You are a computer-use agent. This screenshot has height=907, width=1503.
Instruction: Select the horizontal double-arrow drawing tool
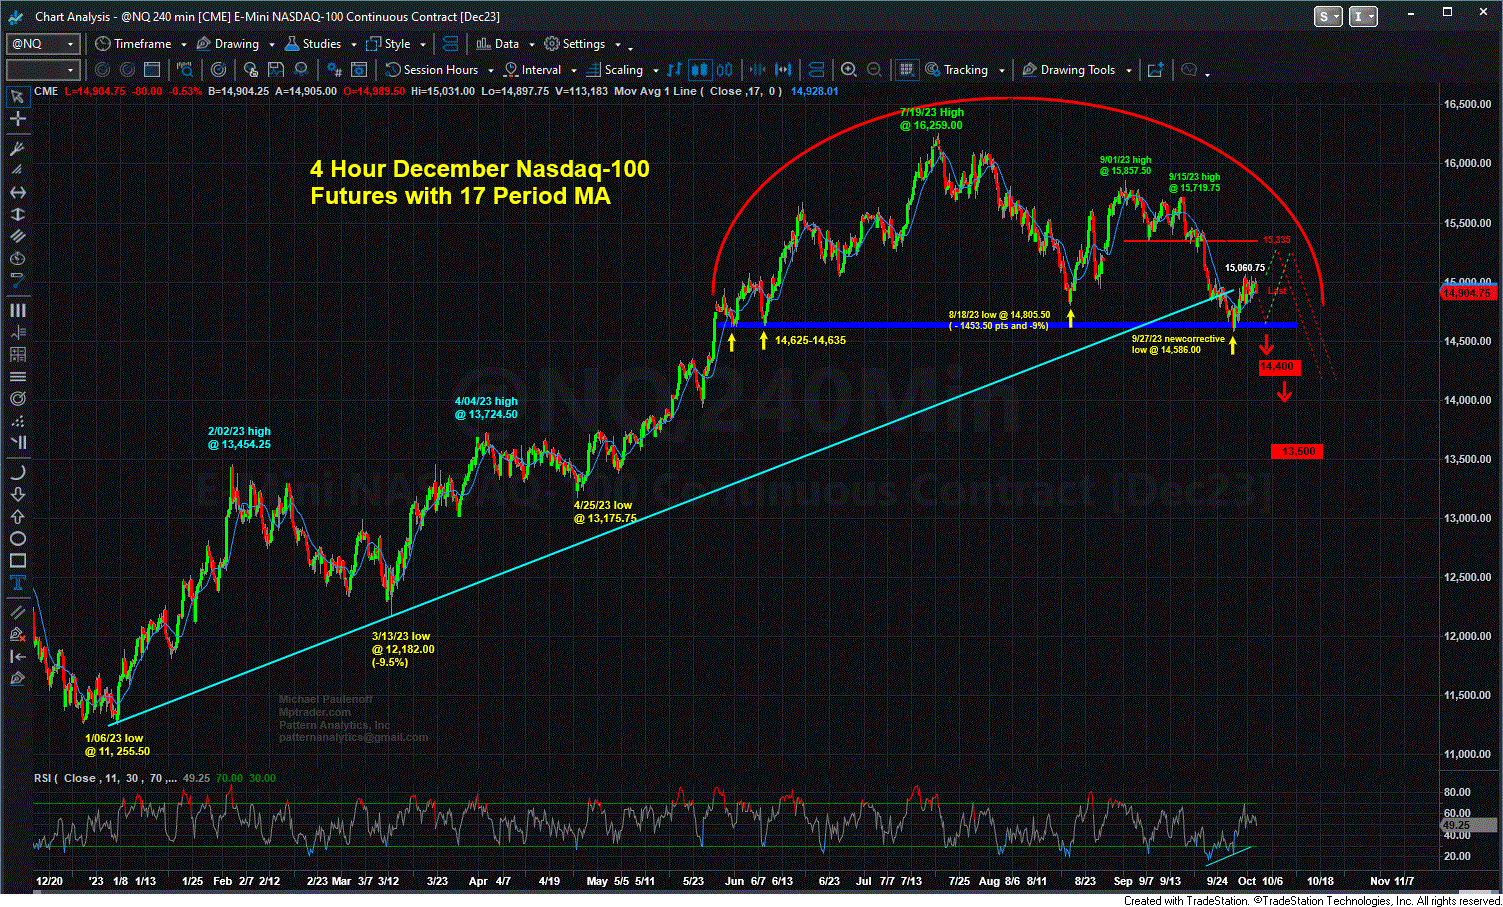(x=16, y=192)
